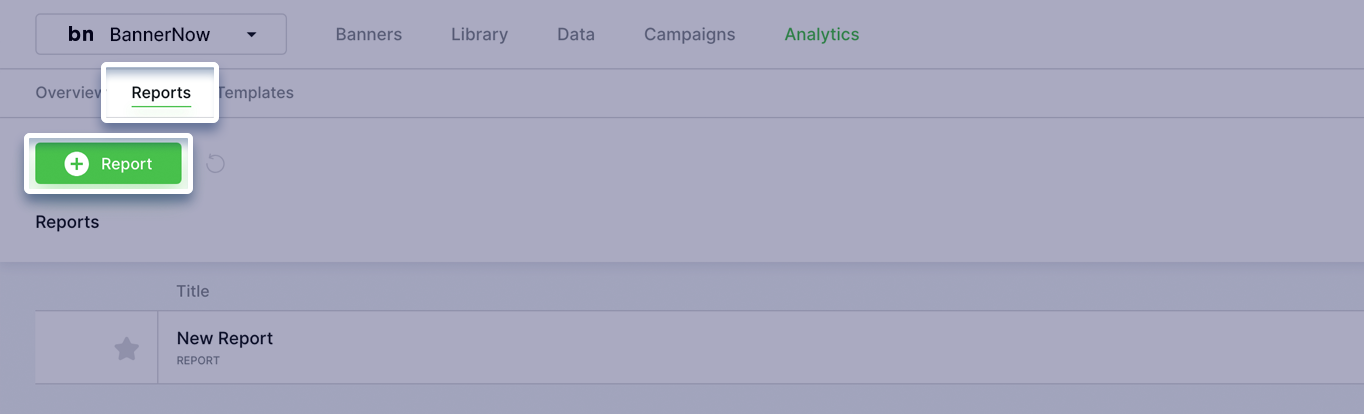
Task: Click the bn logo icon
Action: click(x=81, y=34)
